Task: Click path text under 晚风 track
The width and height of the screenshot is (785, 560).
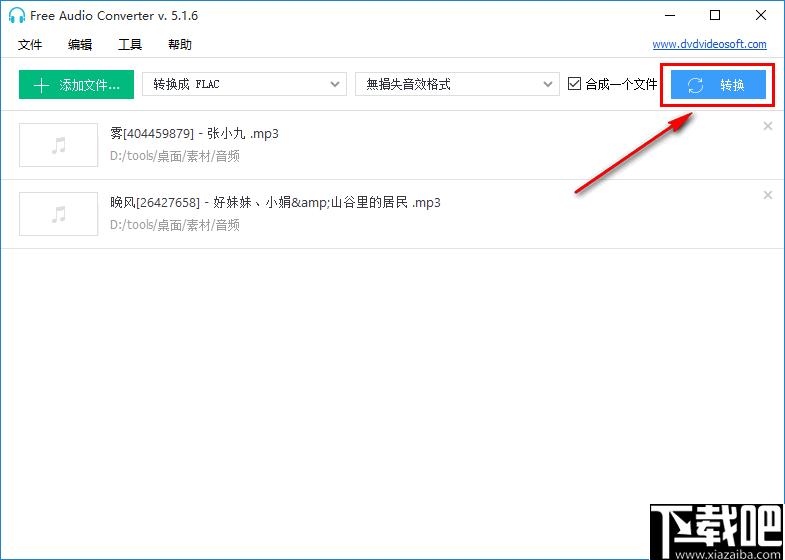Action: pos(175,226)
